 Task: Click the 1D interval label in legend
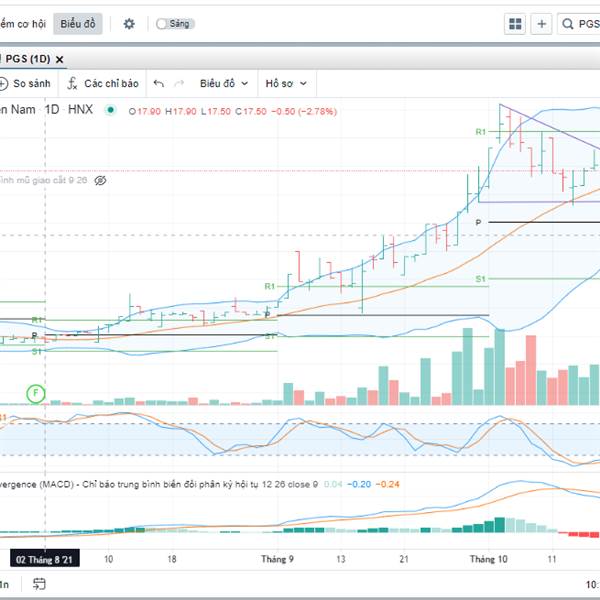coord(52,110)
